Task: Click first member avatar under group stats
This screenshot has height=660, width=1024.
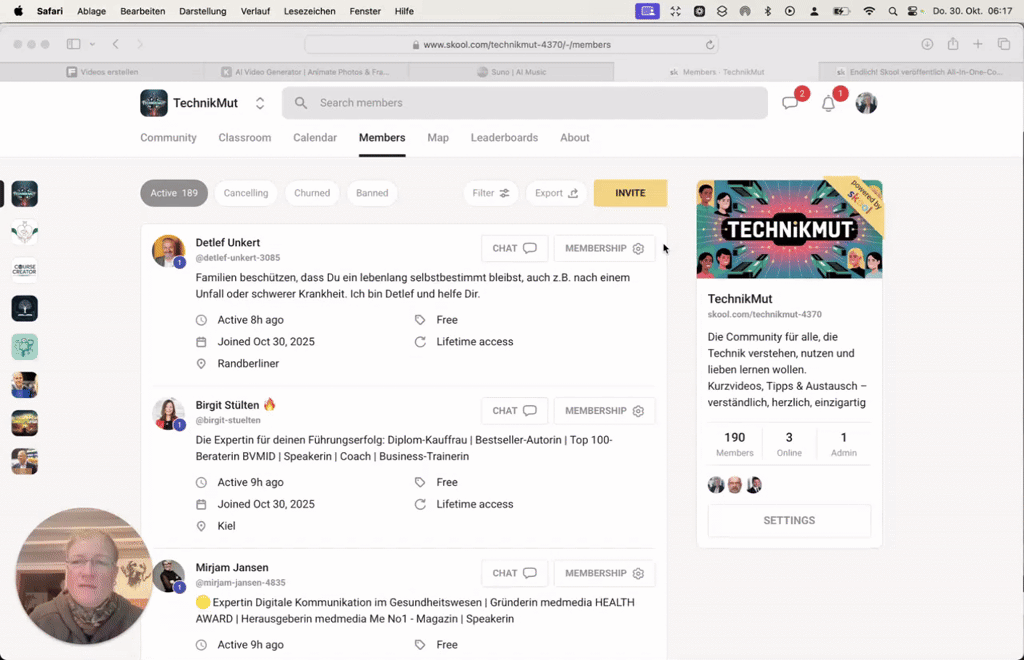Action: coord(716,484)
